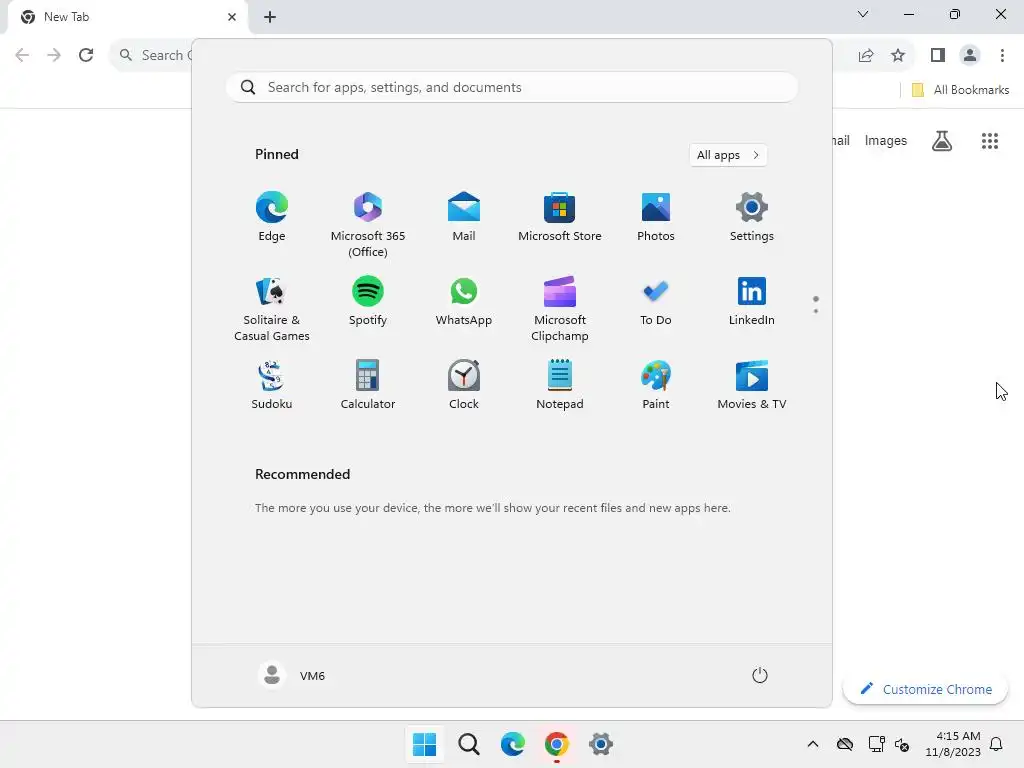Open Chrome's three-dot menu
Image resolution: width=1024 pixels, height=768 pixels.
point(1002,56)
